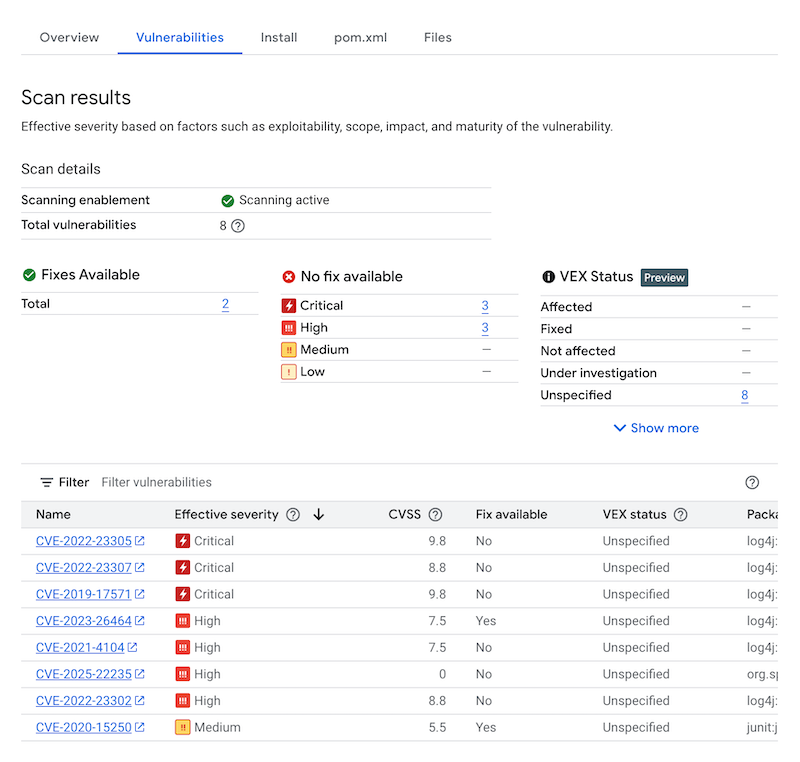Click the Filter vulnerabilities input field
The height and width of the screenshot is (762, 800).
tap(157, 482)
